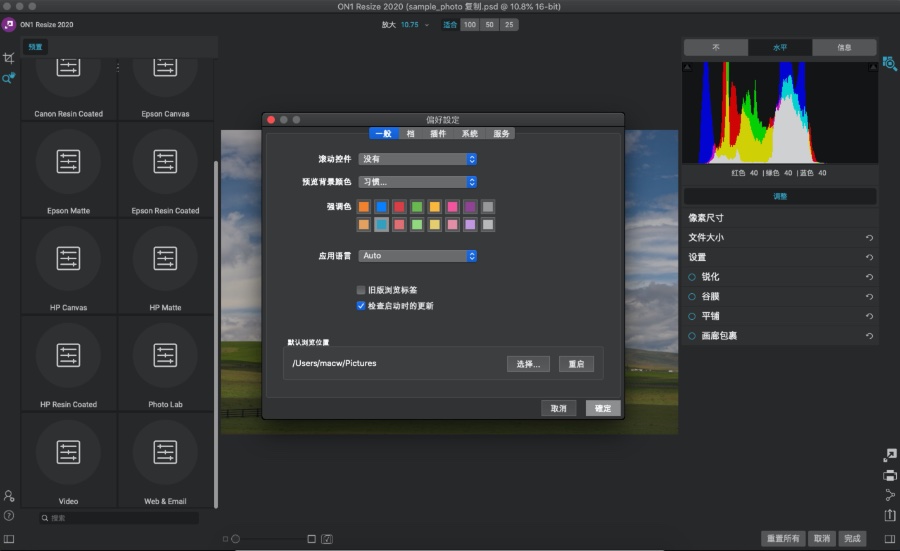This screenshot has height=551, width=900.
Task: Pick the bright blue accent color swatch
Action: coord(382,207)
